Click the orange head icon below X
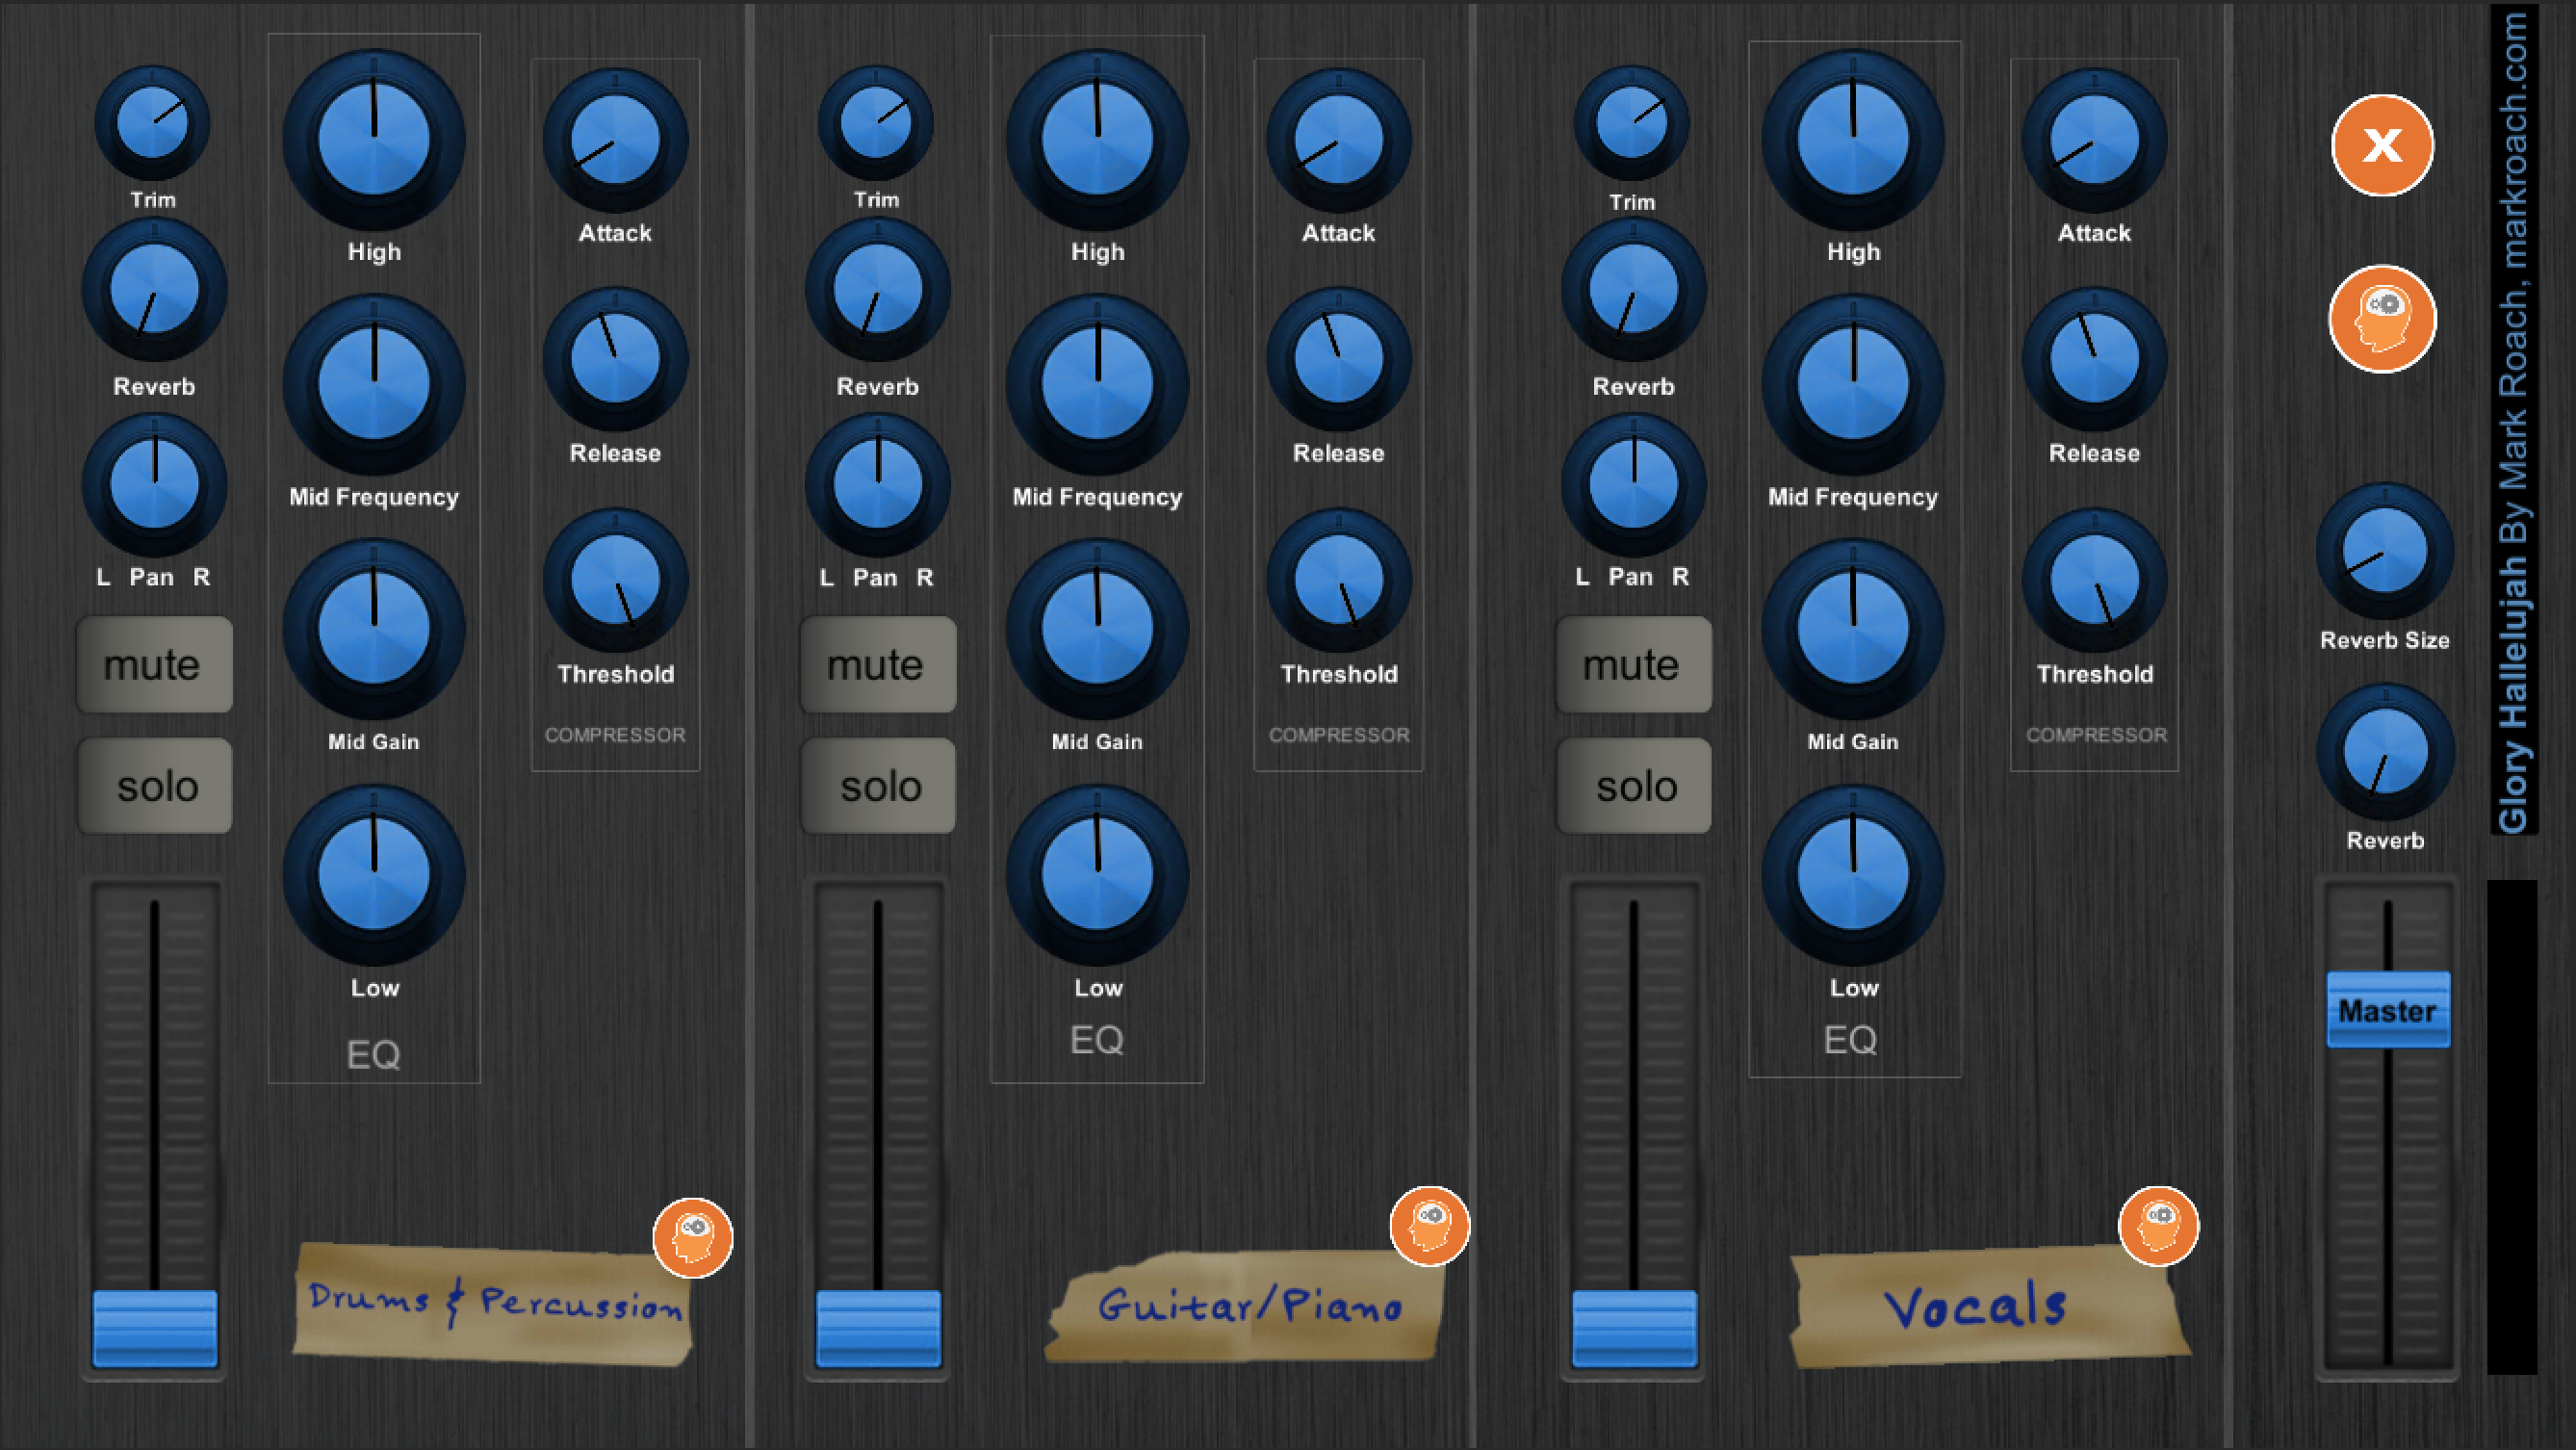 (x=2382, y=319)
